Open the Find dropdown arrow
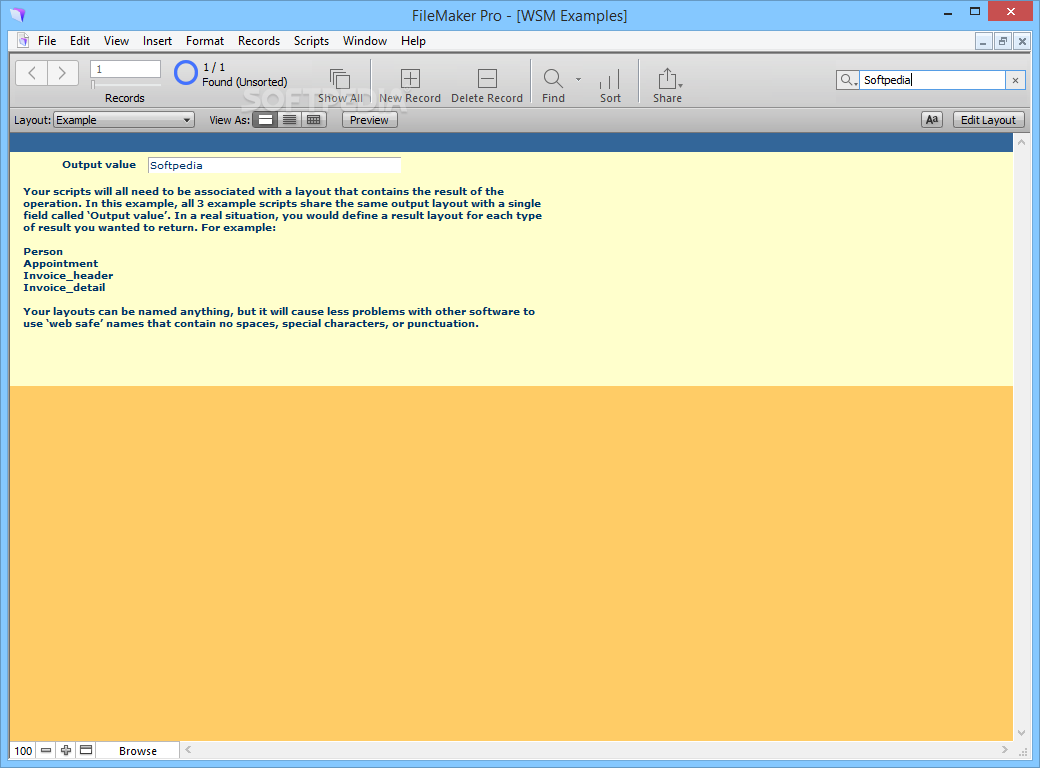Screen dimensions: 1040x768 578,79
